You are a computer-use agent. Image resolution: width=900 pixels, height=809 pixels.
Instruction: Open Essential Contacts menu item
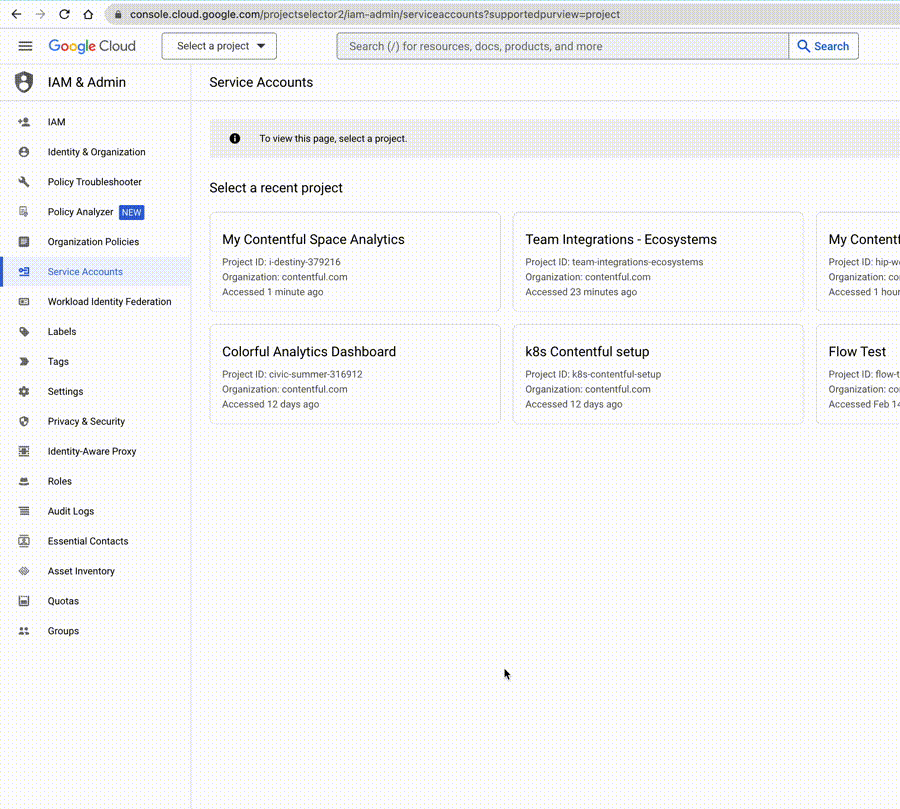[96, 541]
